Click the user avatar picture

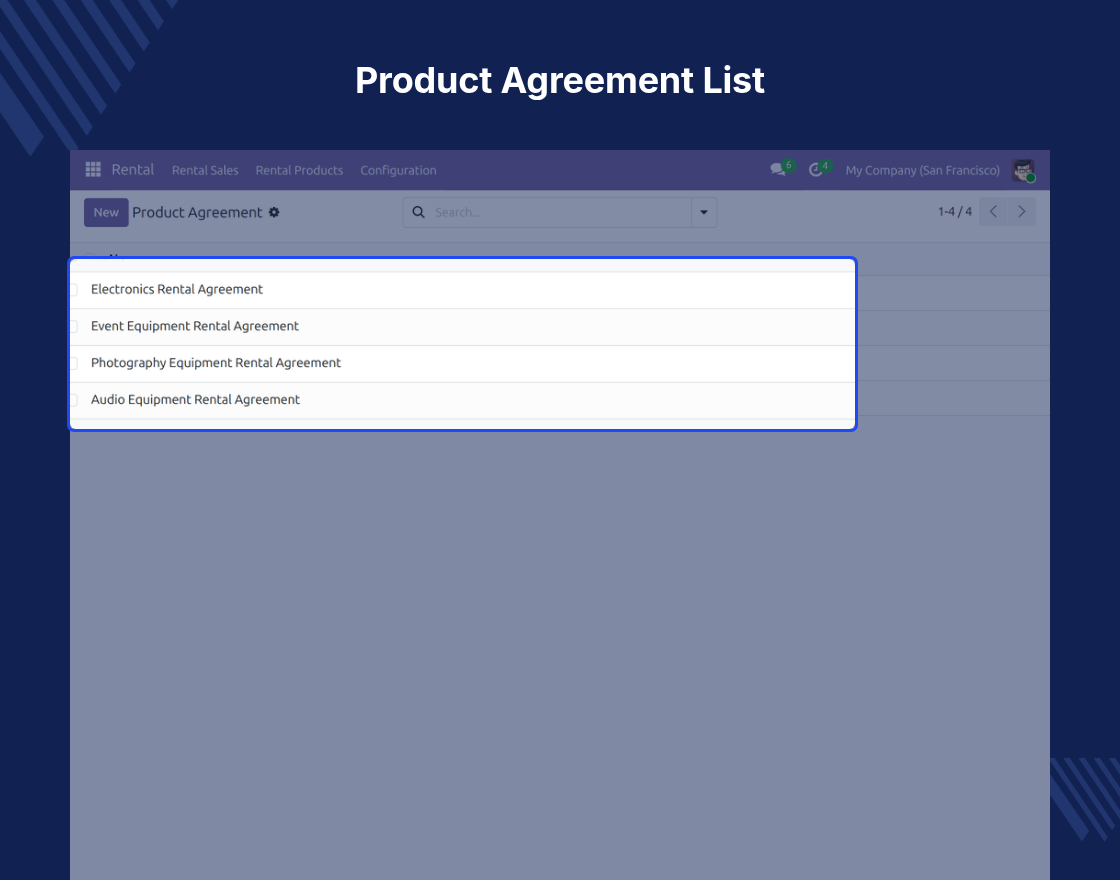coord(1024,170)
